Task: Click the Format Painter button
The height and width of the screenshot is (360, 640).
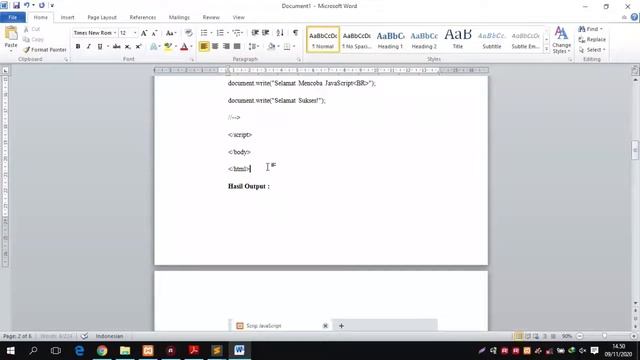Action: (x=44, y=50)
